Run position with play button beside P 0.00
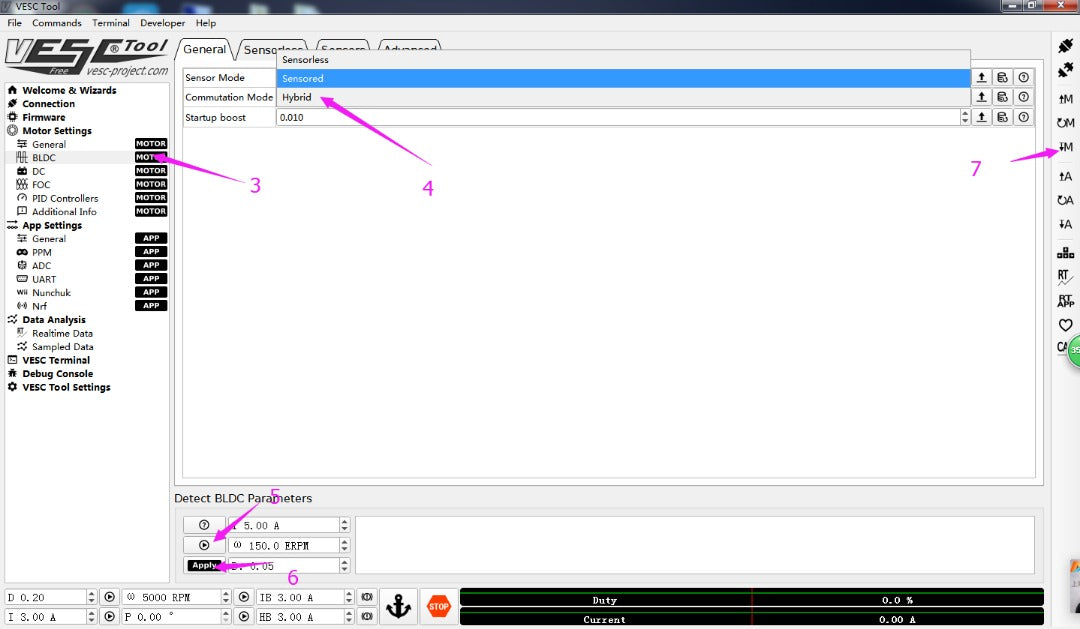This screenshot has width=1080, height=629. (244, 617)
